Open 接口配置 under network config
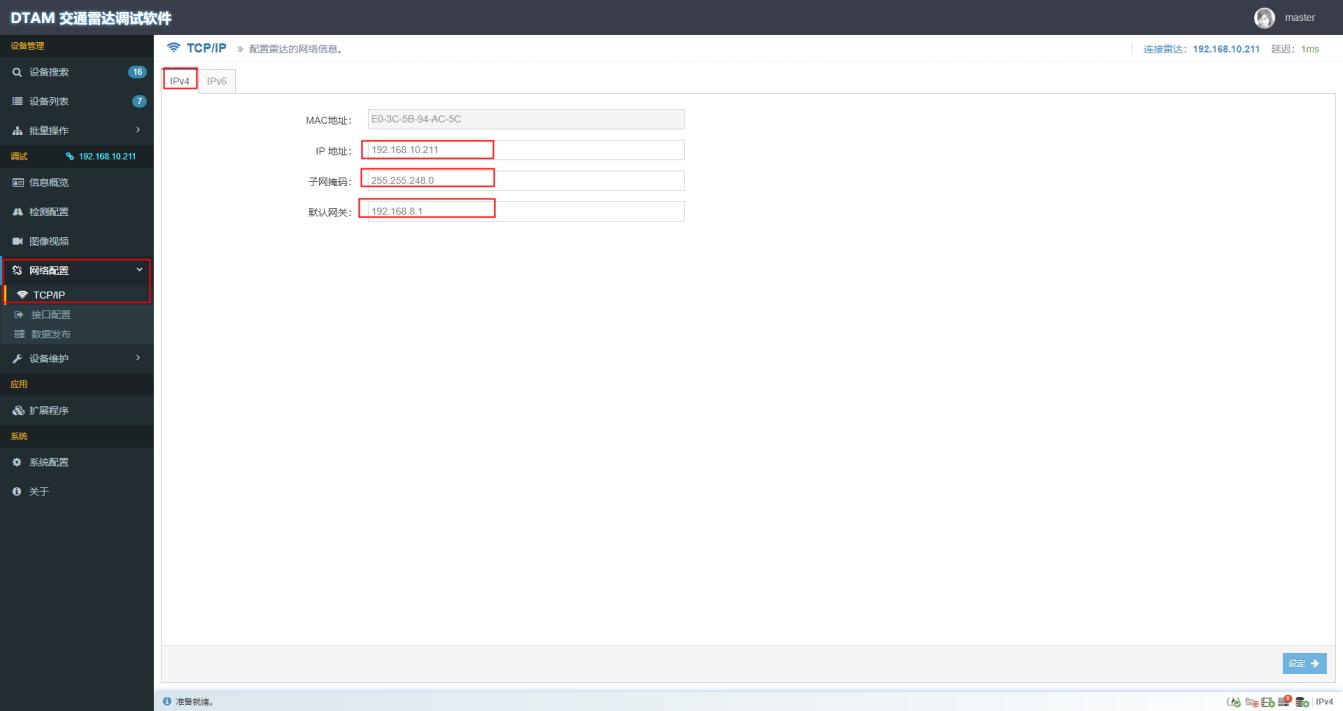The width and height of the screenshot is (1343, 711). pos(49,314)
